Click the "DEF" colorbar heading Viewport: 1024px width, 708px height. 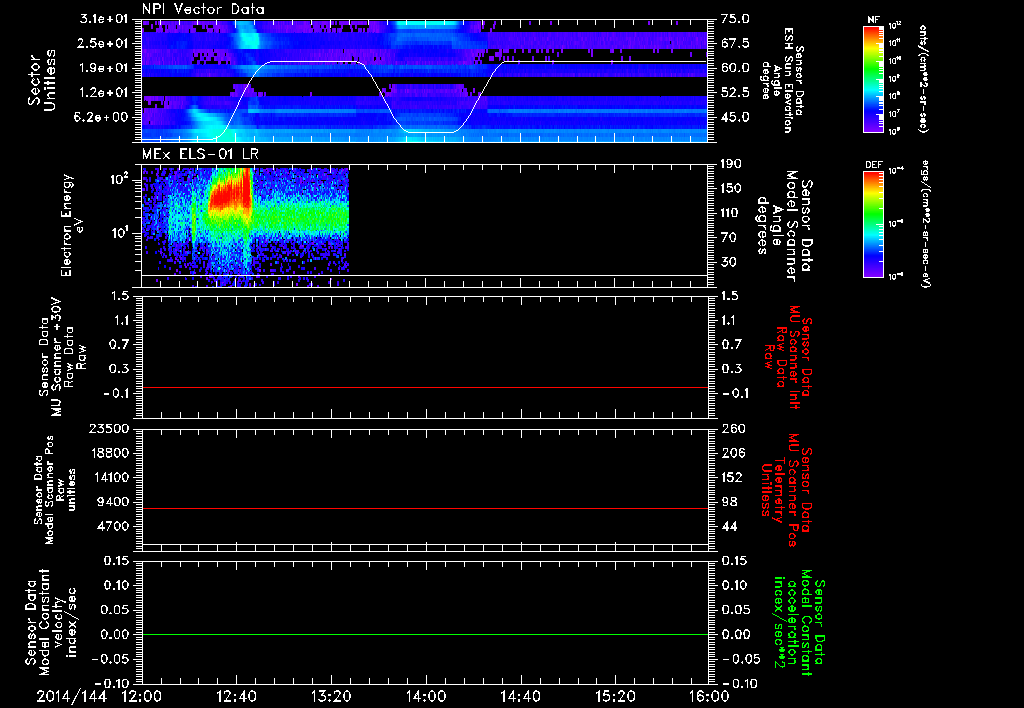(x=874, y=165)
